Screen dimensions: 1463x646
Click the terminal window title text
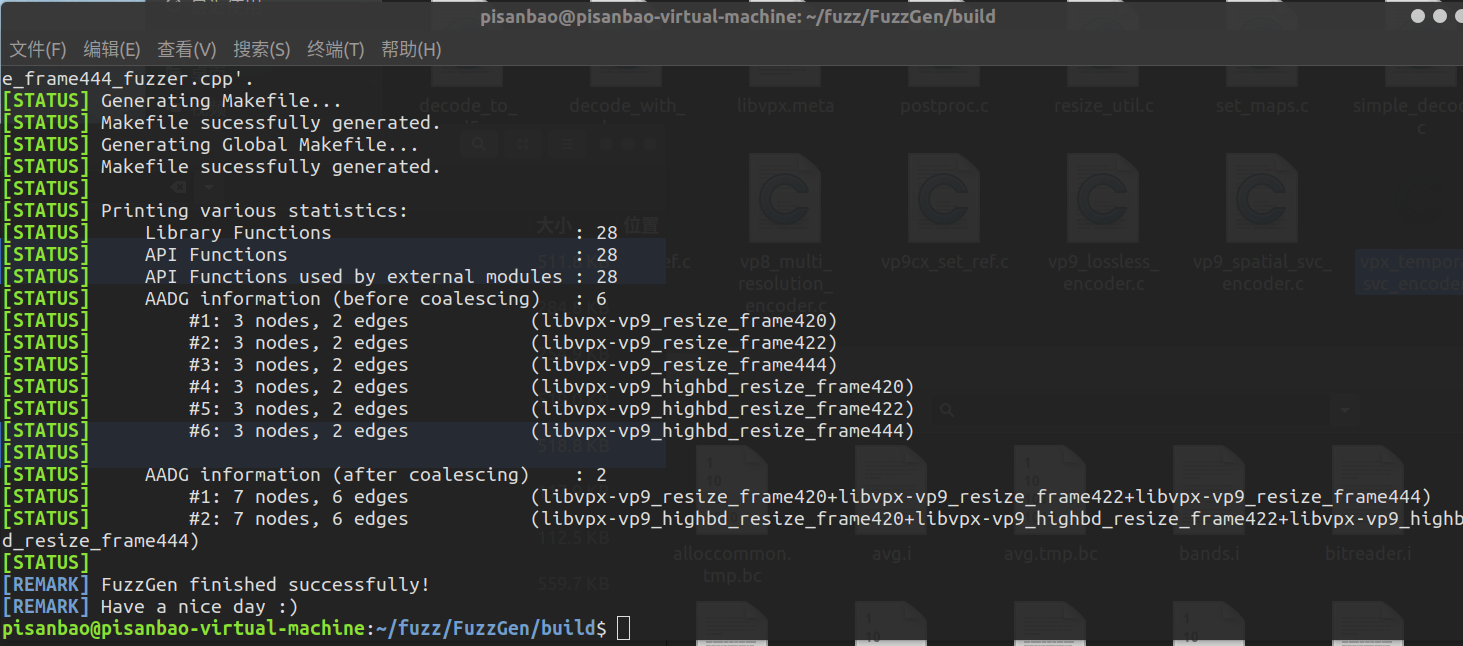point(738,16)
